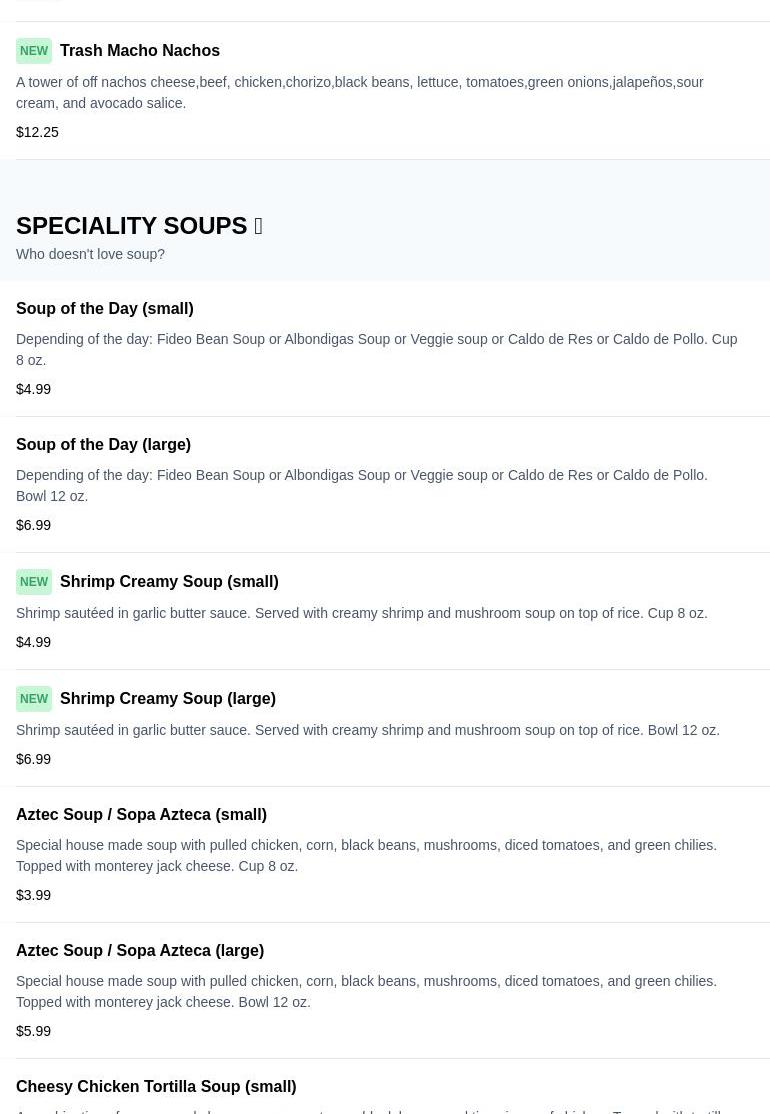Open Shrimp Creamy Soup (small) item
Screen dimensions: 770x1114
coord(169,582)
